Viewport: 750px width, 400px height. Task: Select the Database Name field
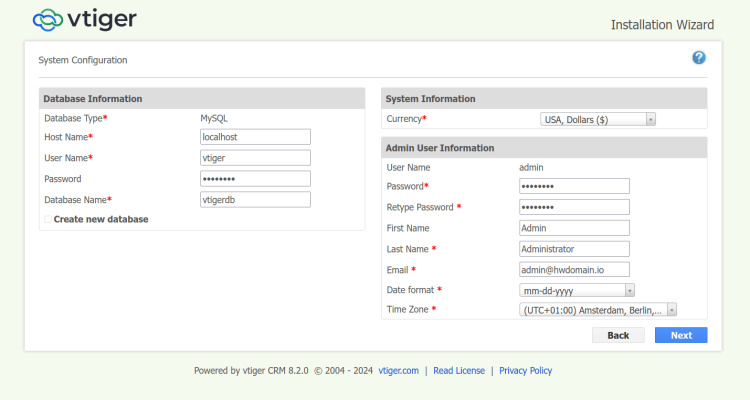[x=255, y=200]
